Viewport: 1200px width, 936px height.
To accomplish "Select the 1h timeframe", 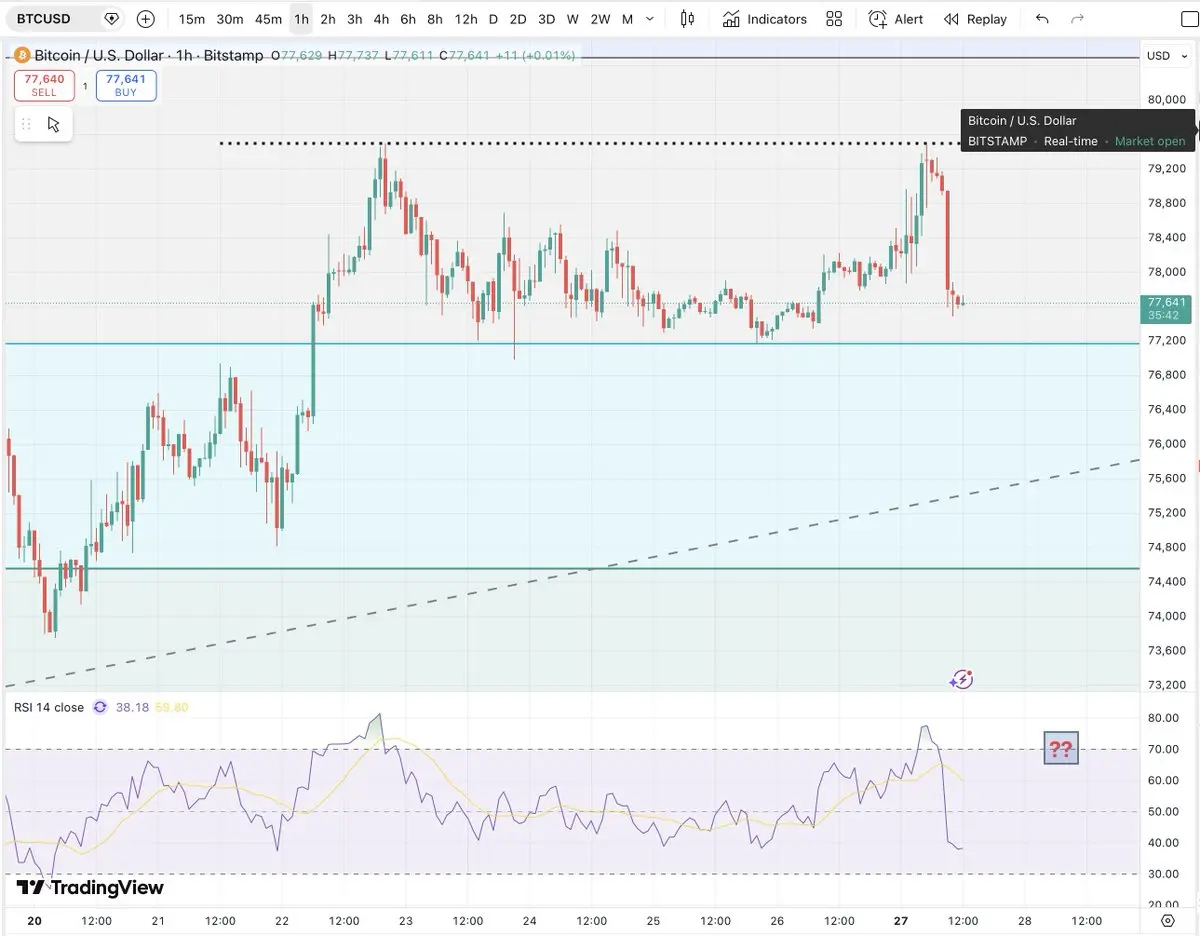I will 301,19.
